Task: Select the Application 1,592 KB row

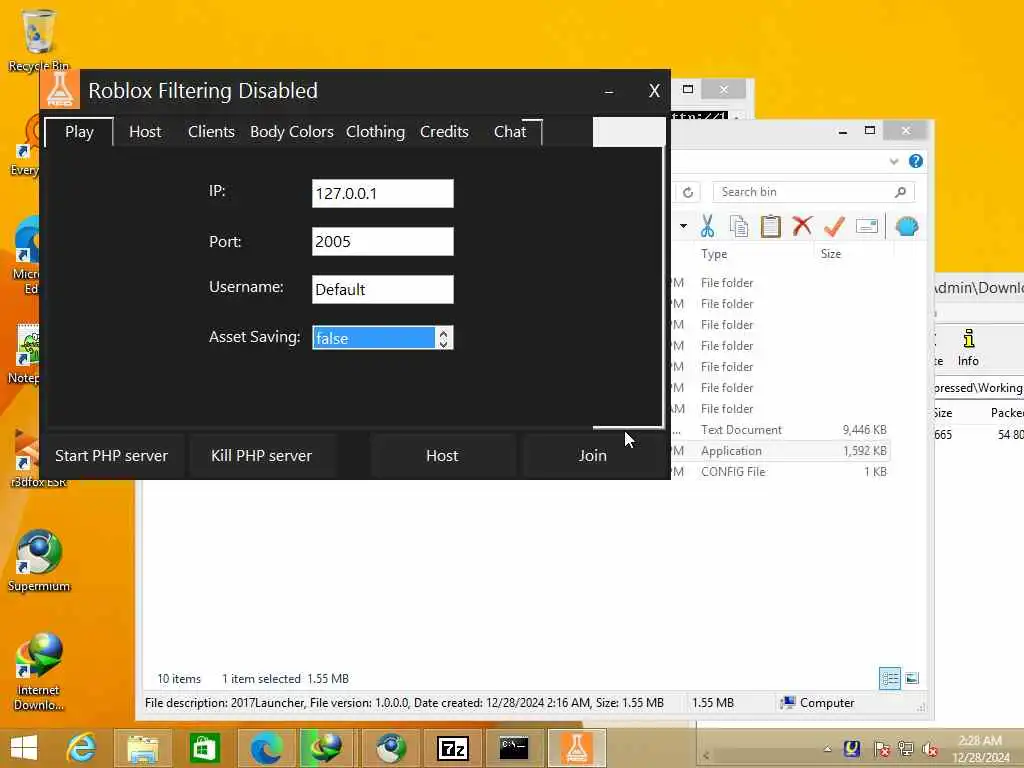Action: coord(780,451)
